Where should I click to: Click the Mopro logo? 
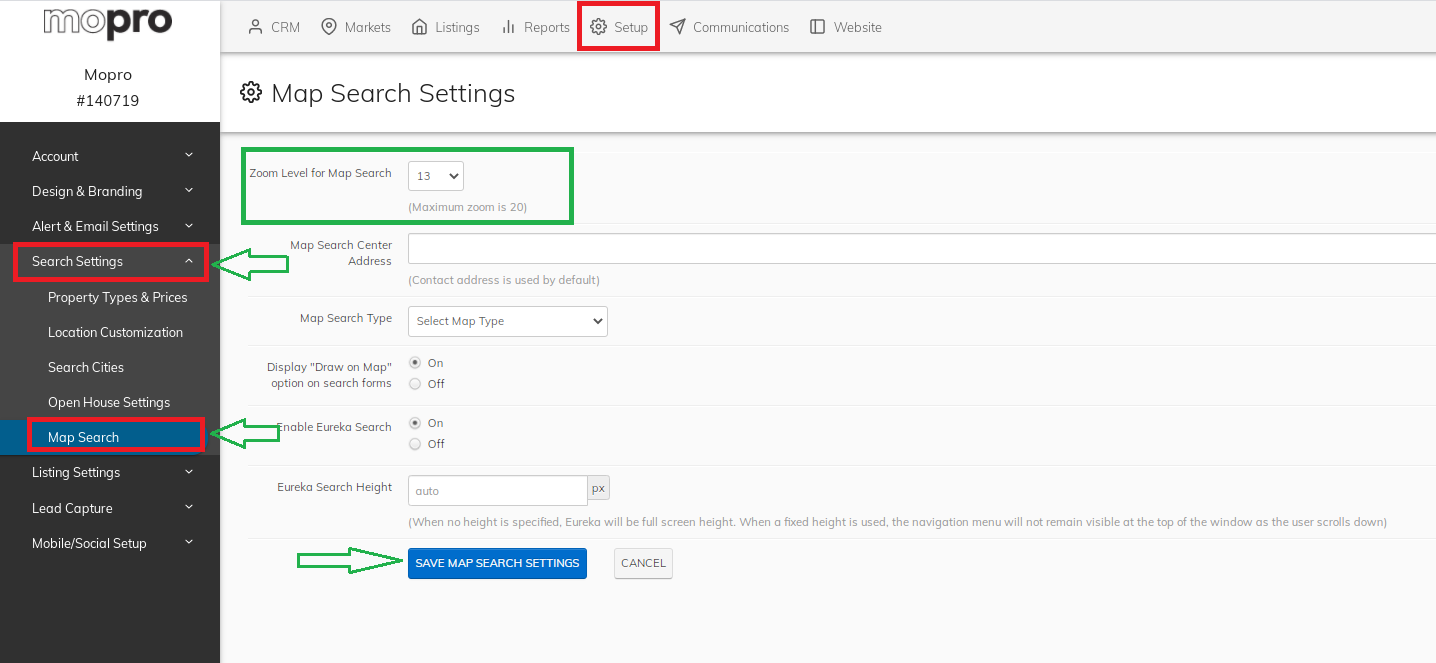coord(108,22)
